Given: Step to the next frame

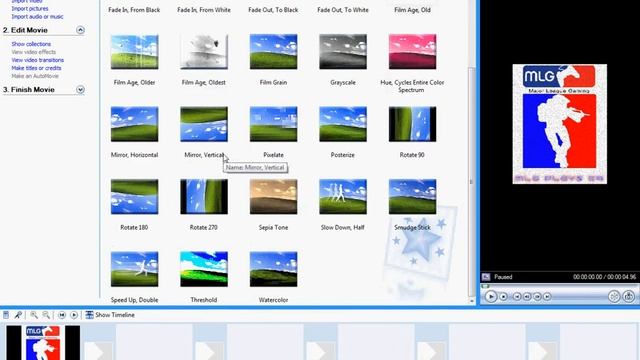Looking at the screenshot, I should tap(537, 297).
